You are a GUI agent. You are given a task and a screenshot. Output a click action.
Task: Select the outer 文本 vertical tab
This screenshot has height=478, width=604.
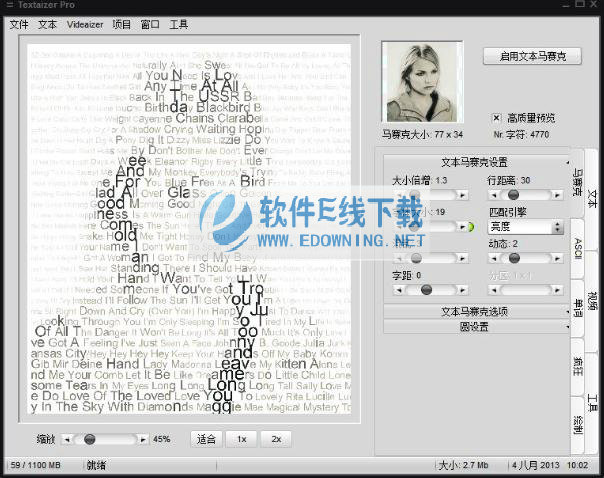(x=592, y=199)
